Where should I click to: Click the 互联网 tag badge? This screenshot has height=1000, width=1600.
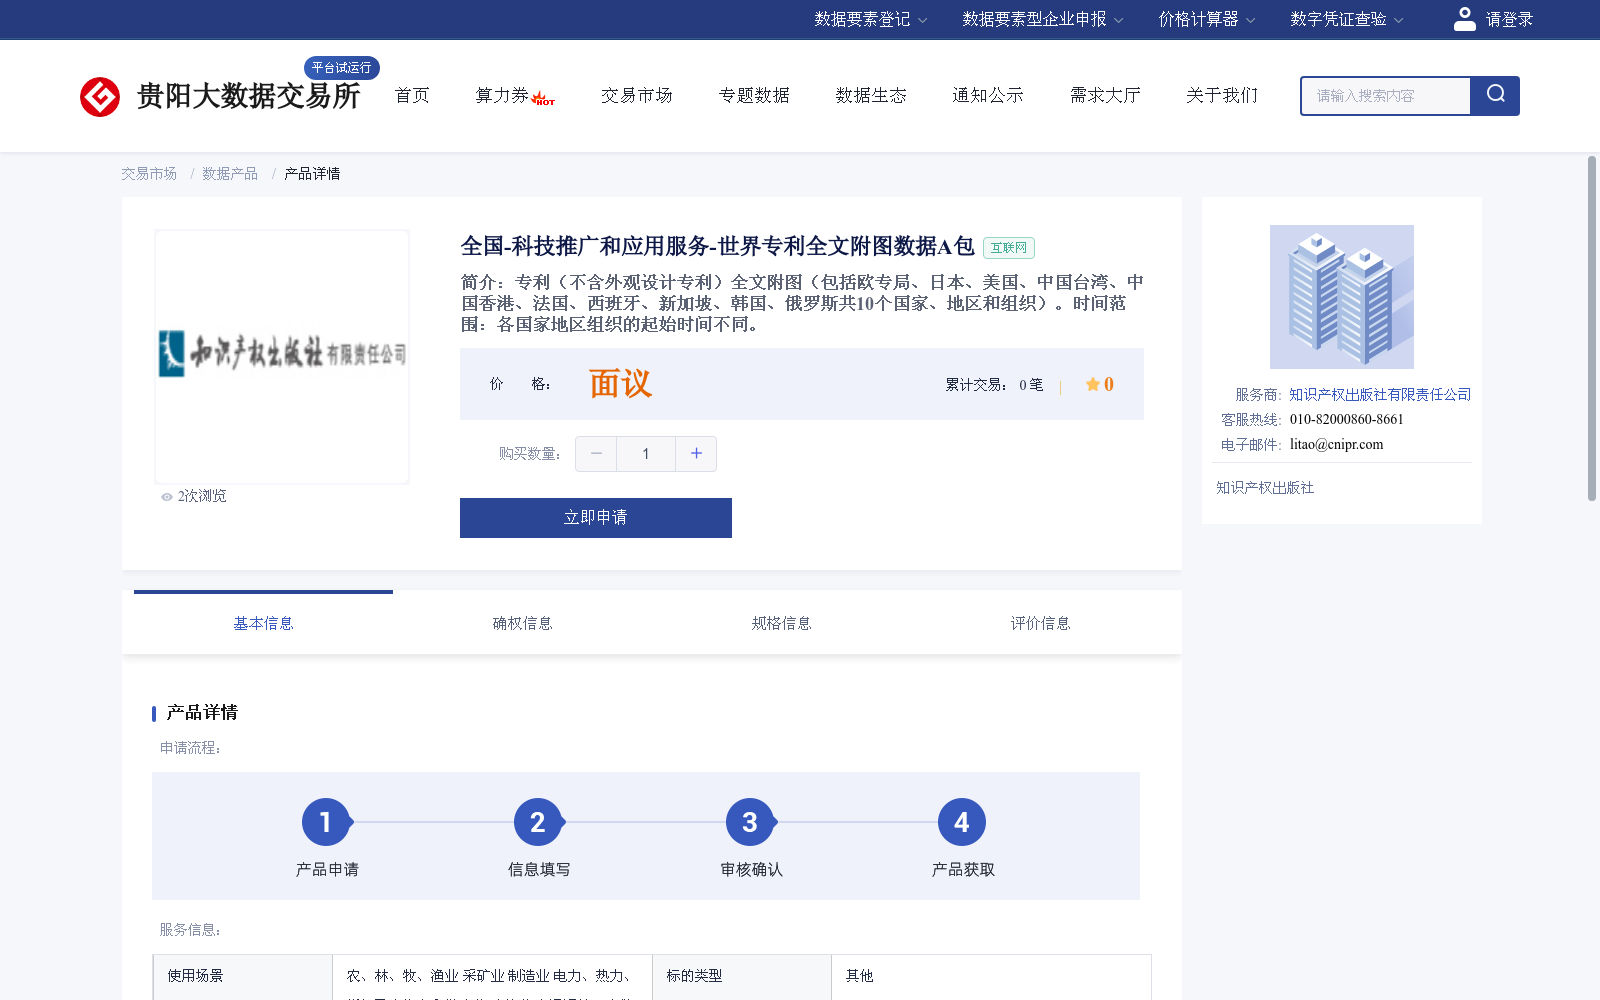pos(1009,248)
